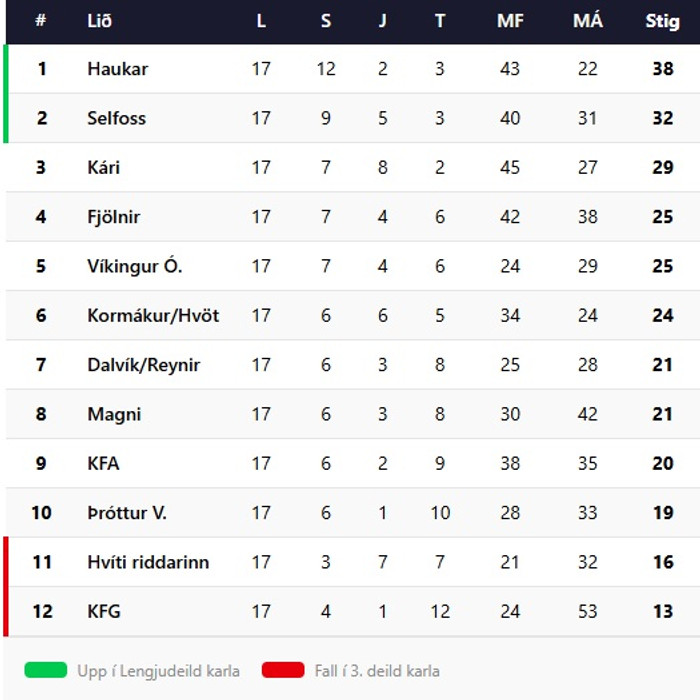Open the KFA team row
The image size is (700, 700).
click(353, 463)
